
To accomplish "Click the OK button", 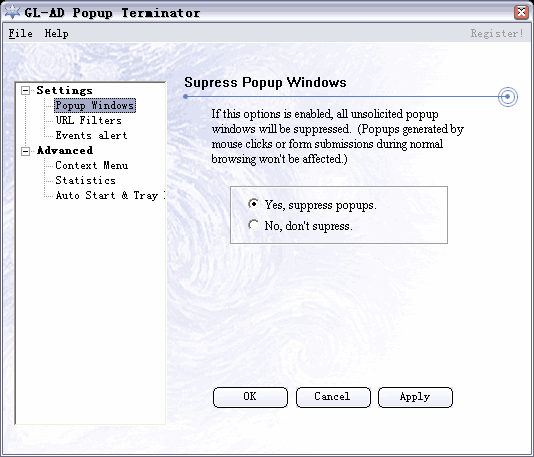I will pyautogui.click(x=250, y=397).
